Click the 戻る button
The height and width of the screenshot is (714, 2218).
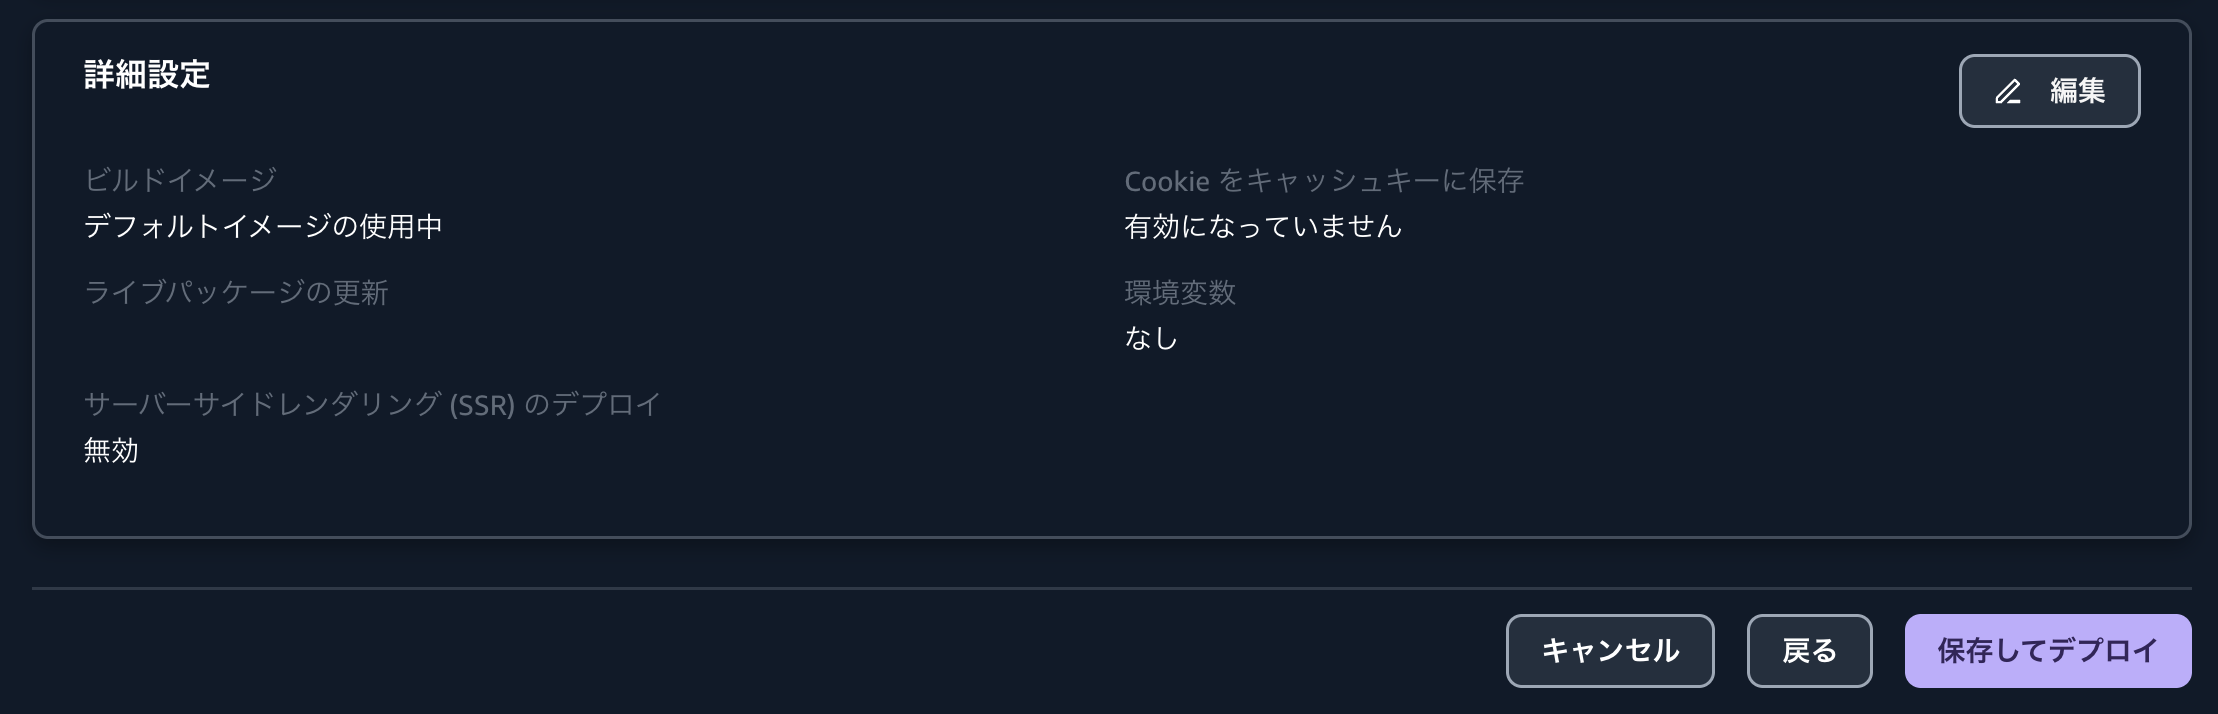[1810, 650]
